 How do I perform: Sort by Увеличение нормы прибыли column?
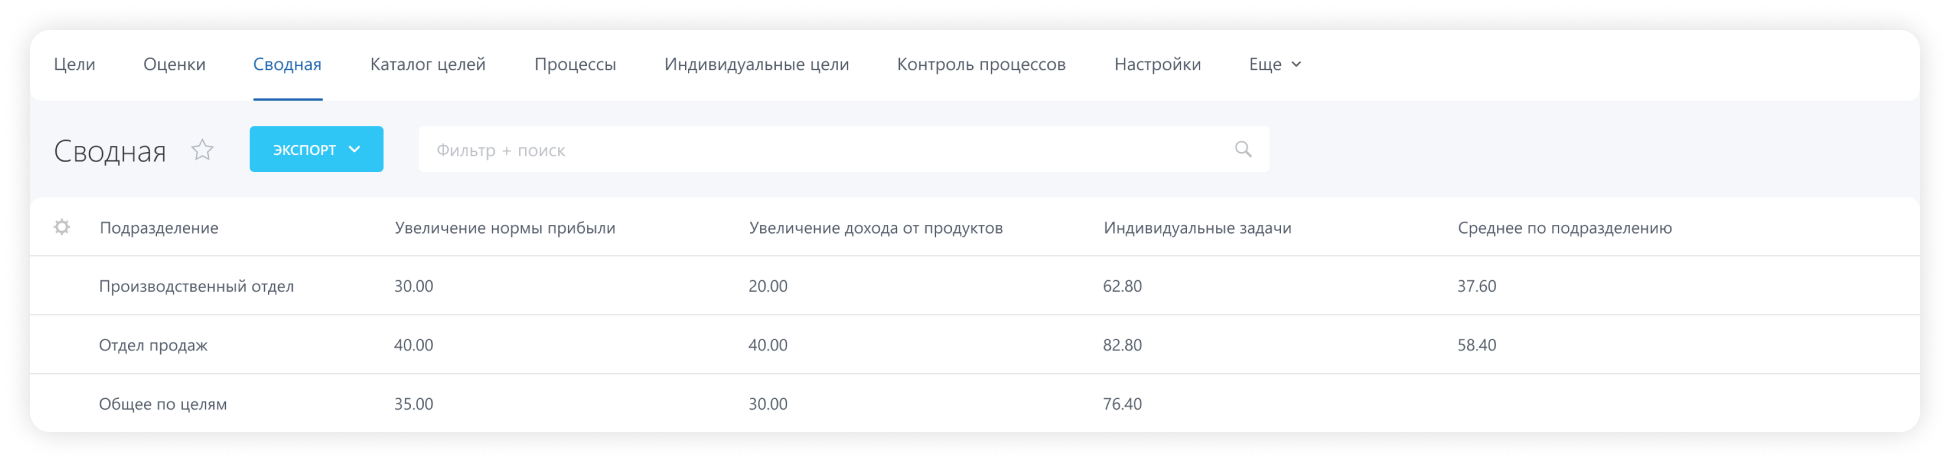(x=505, y=228)
